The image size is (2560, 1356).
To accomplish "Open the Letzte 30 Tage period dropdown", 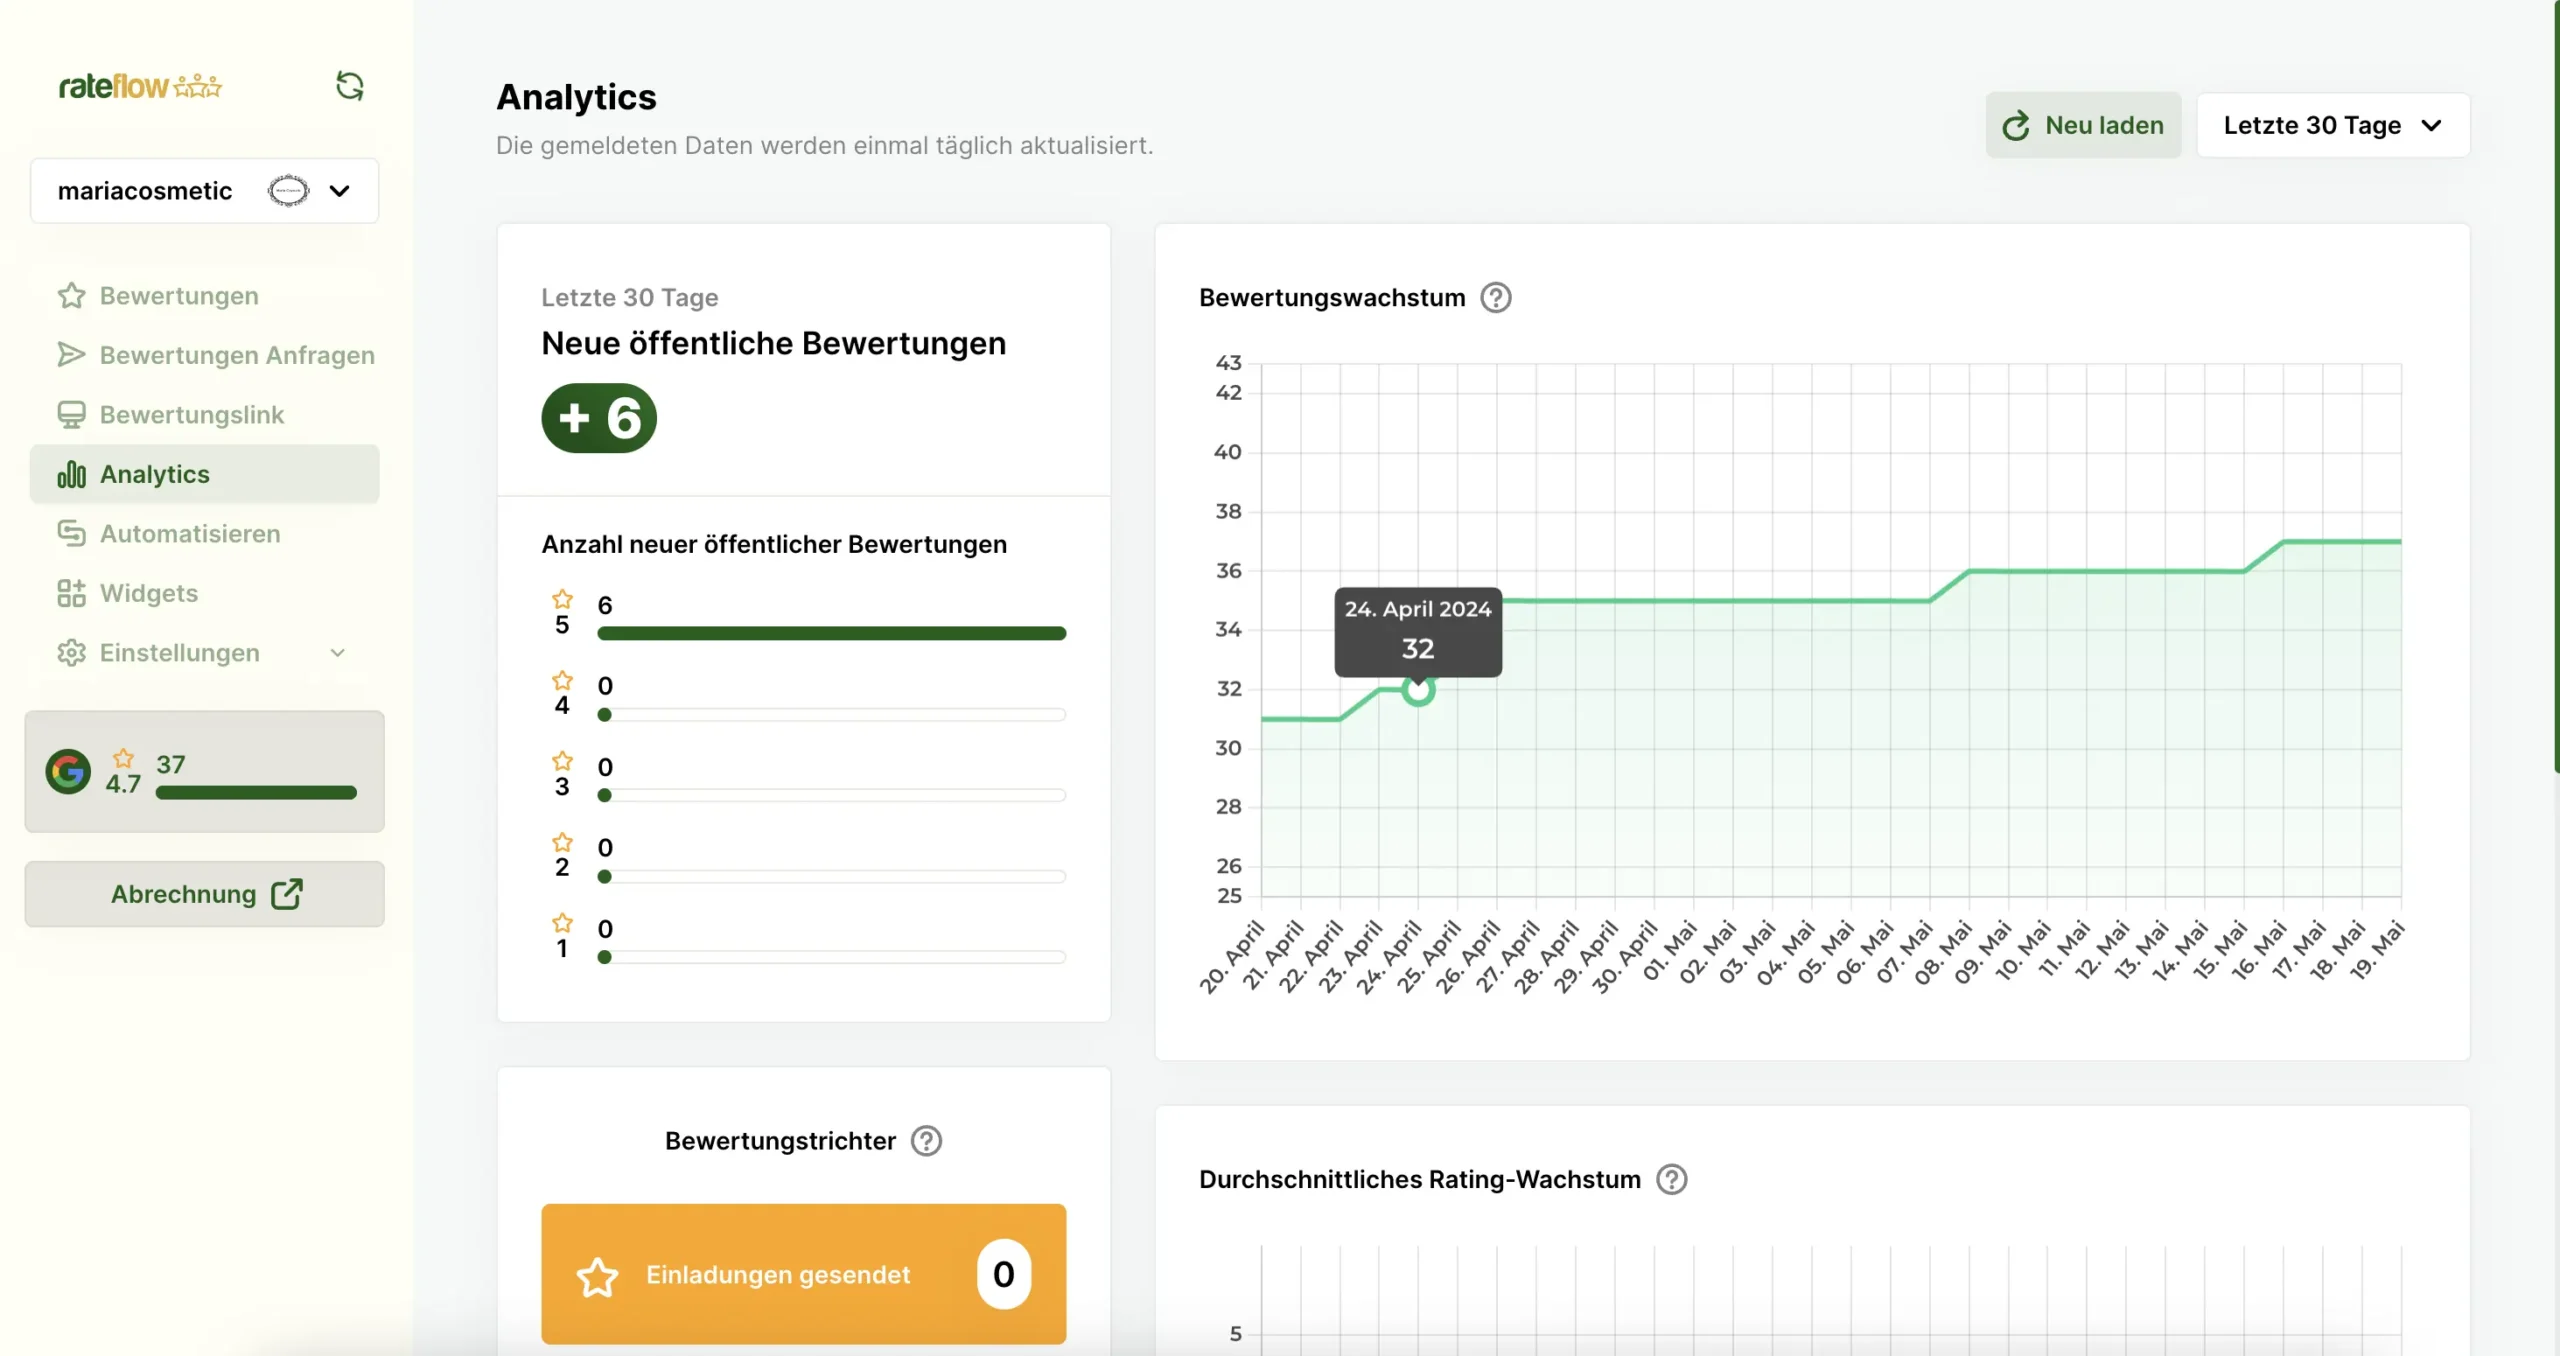I will coord(2332,125).
